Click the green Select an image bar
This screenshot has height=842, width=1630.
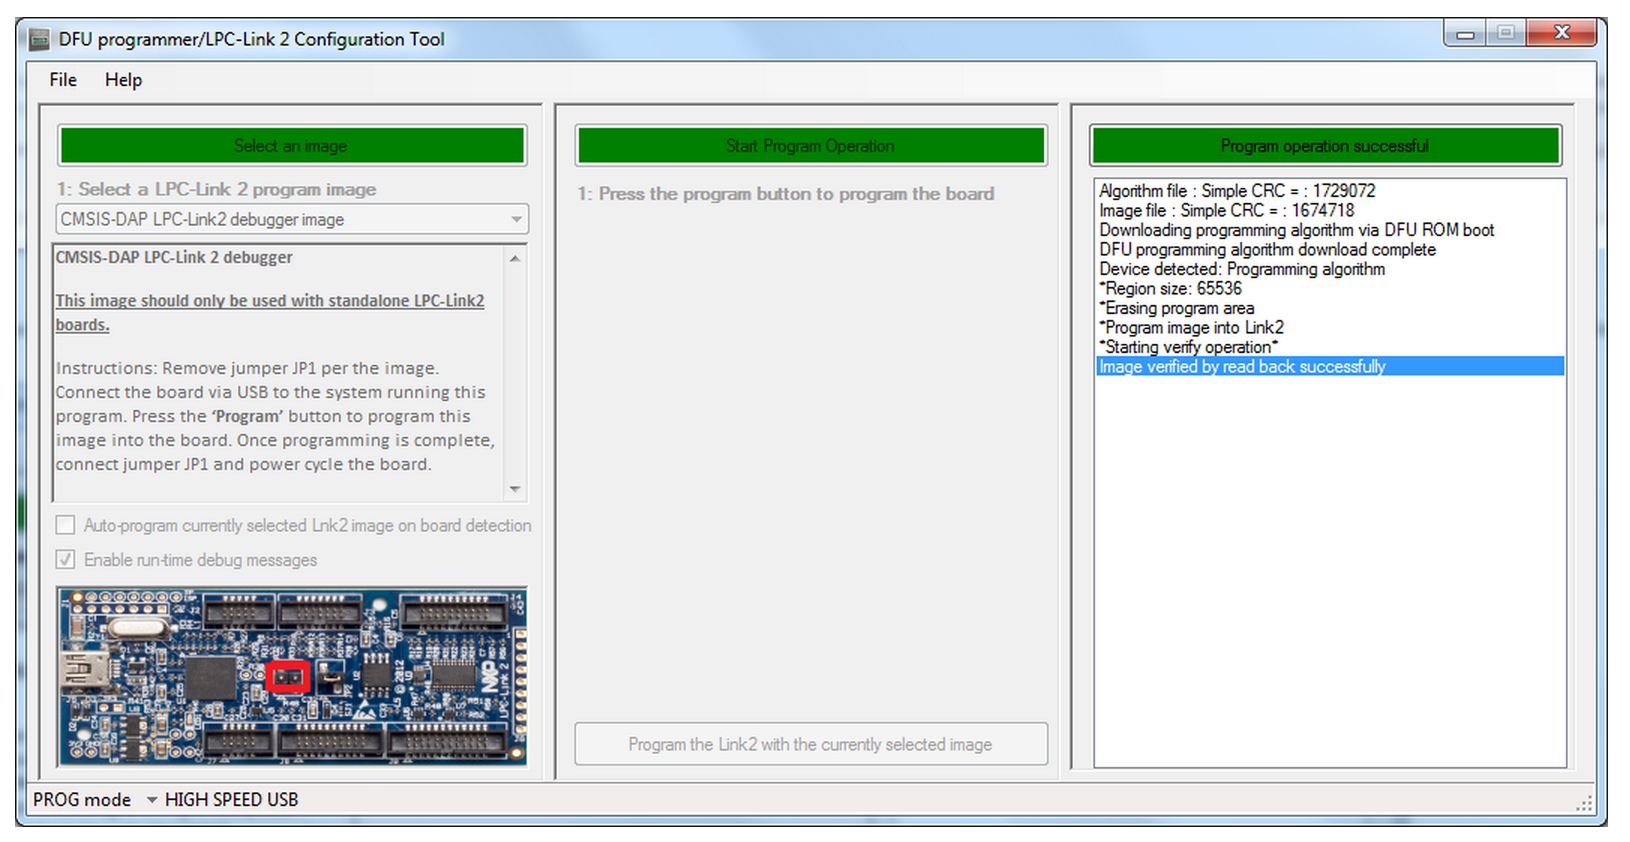click(x=291, y=146)
